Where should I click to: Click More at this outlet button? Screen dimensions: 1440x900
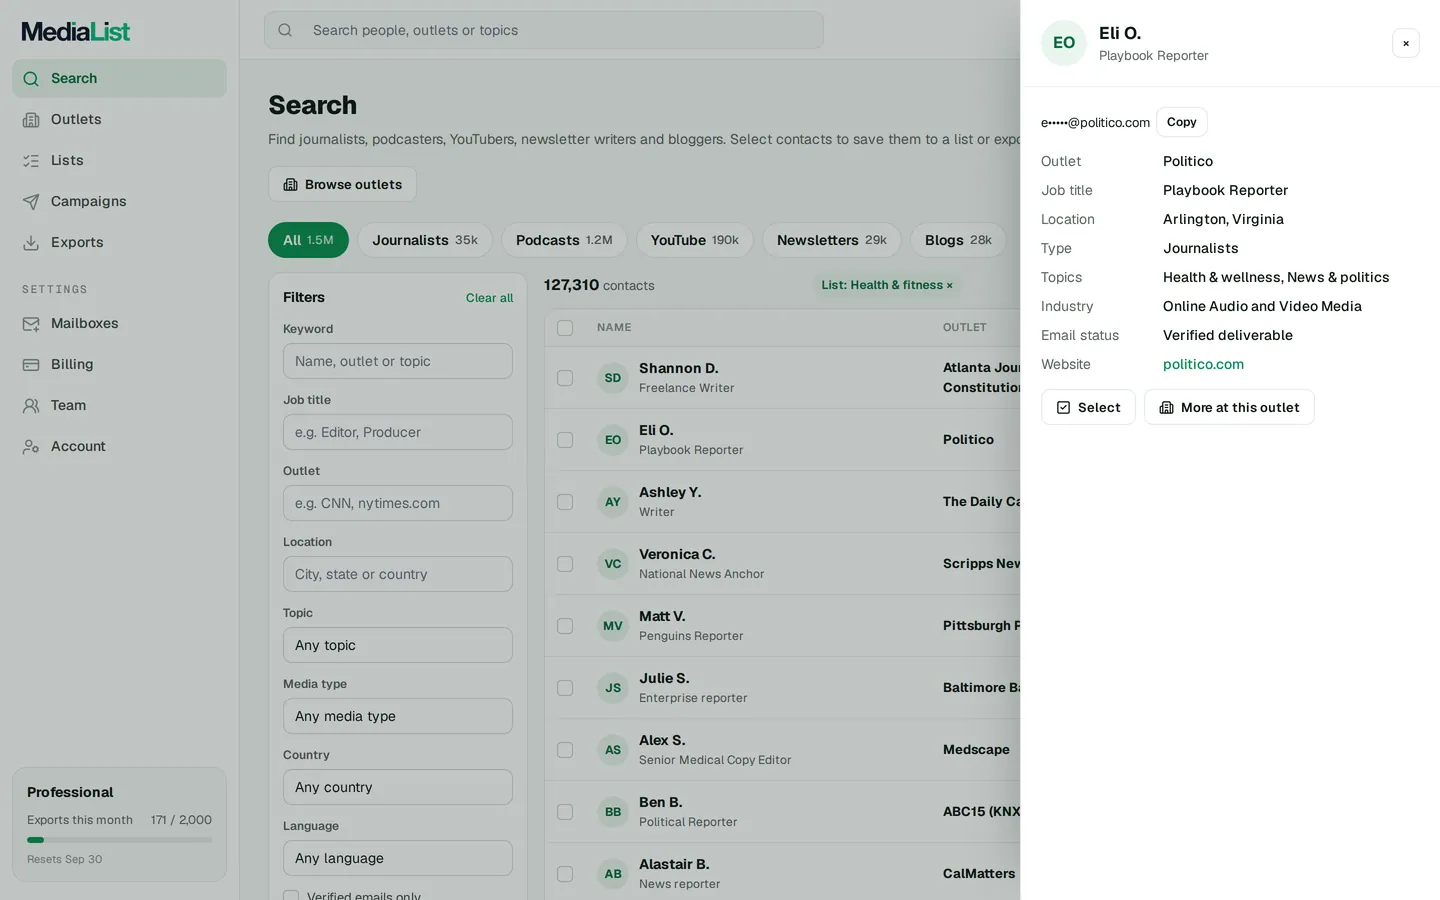(1229, 407)
